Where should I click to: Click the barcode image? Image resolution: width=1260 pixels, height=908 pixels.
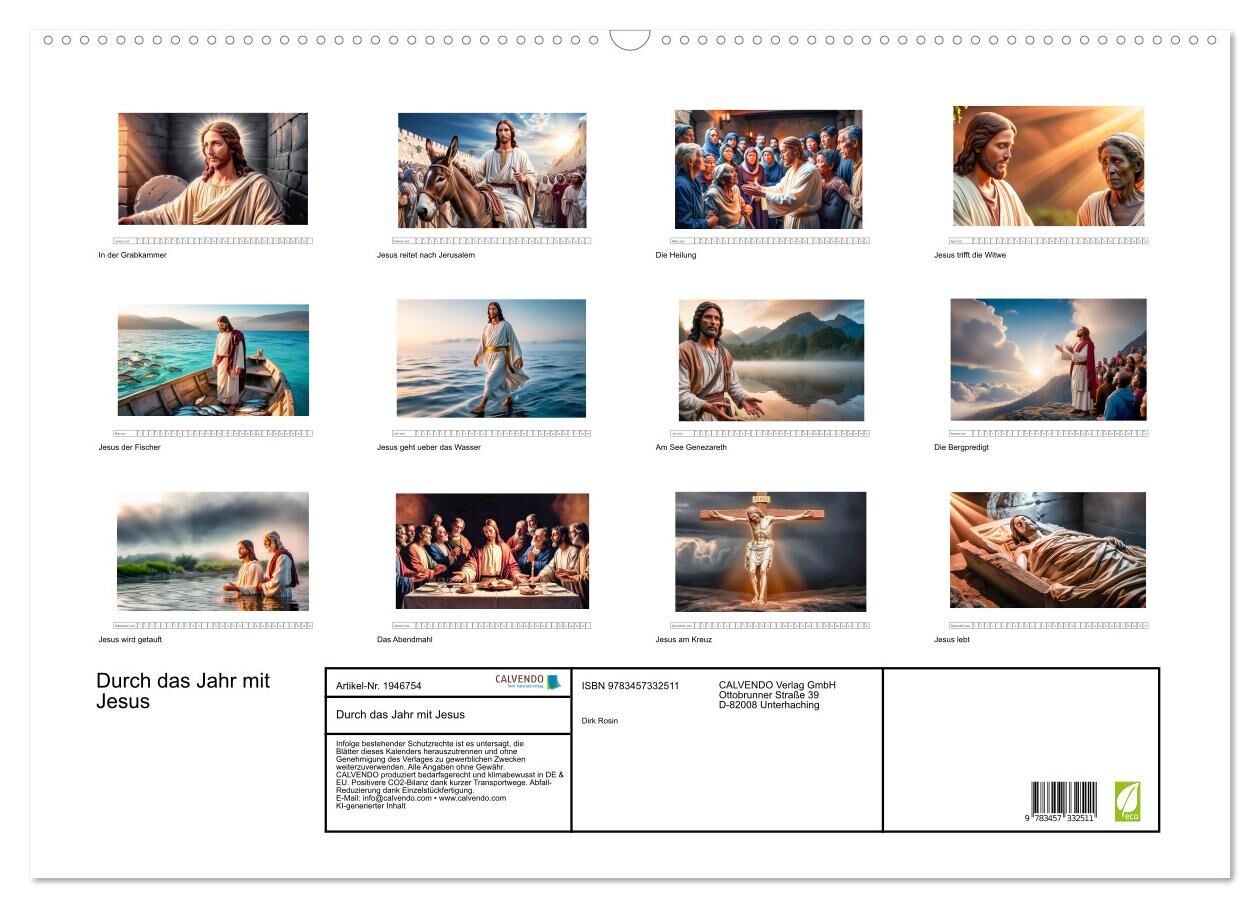1063,801
